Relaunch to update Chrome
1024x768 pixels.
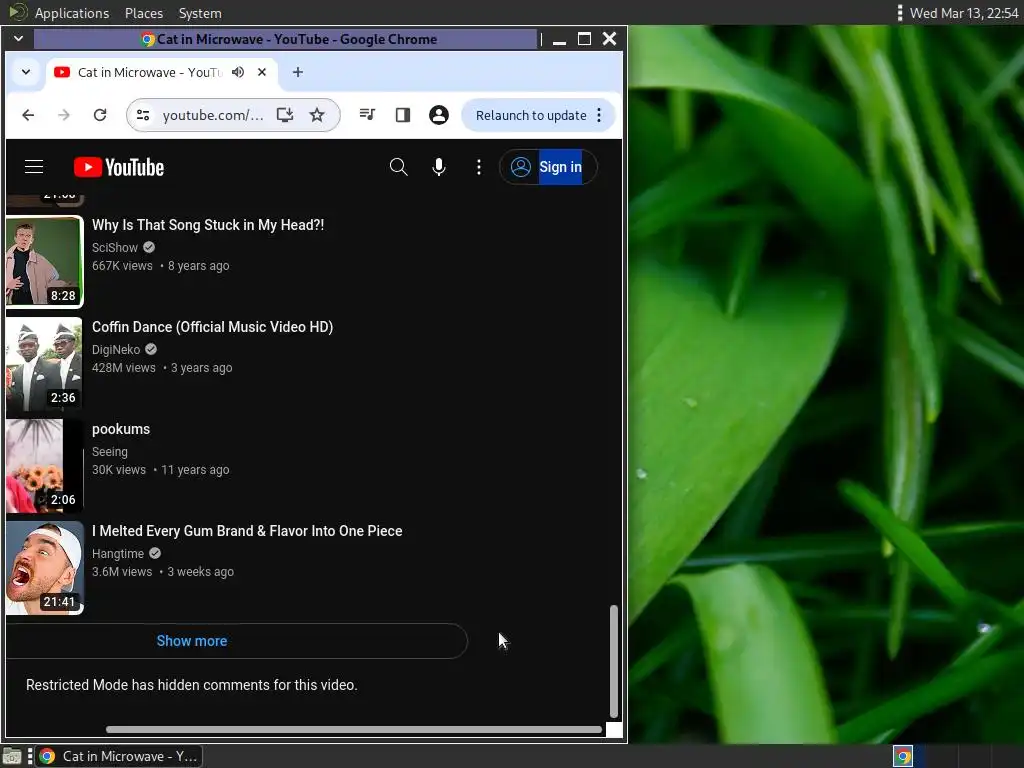pyautogui.click(x=531, y=116)
